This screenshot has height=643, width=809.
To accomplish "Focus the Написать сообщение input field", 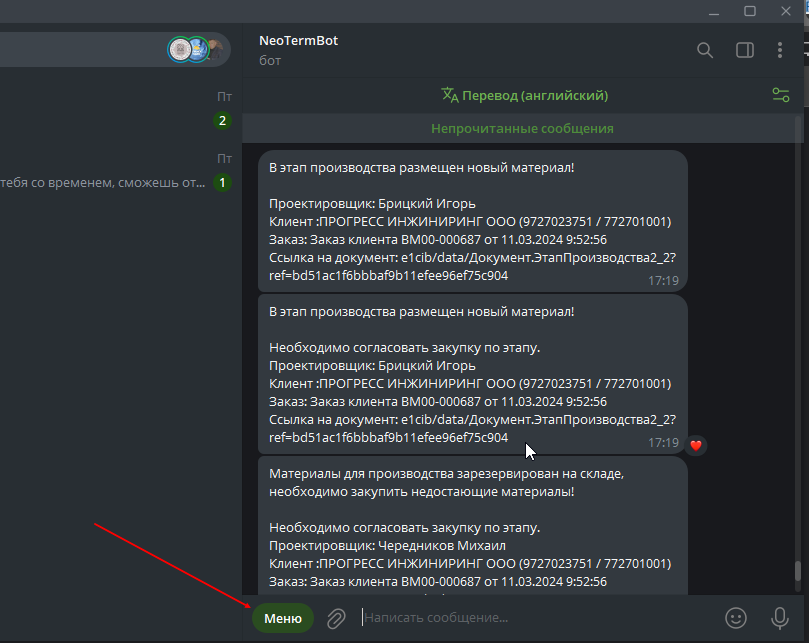I will pos(537,618).
